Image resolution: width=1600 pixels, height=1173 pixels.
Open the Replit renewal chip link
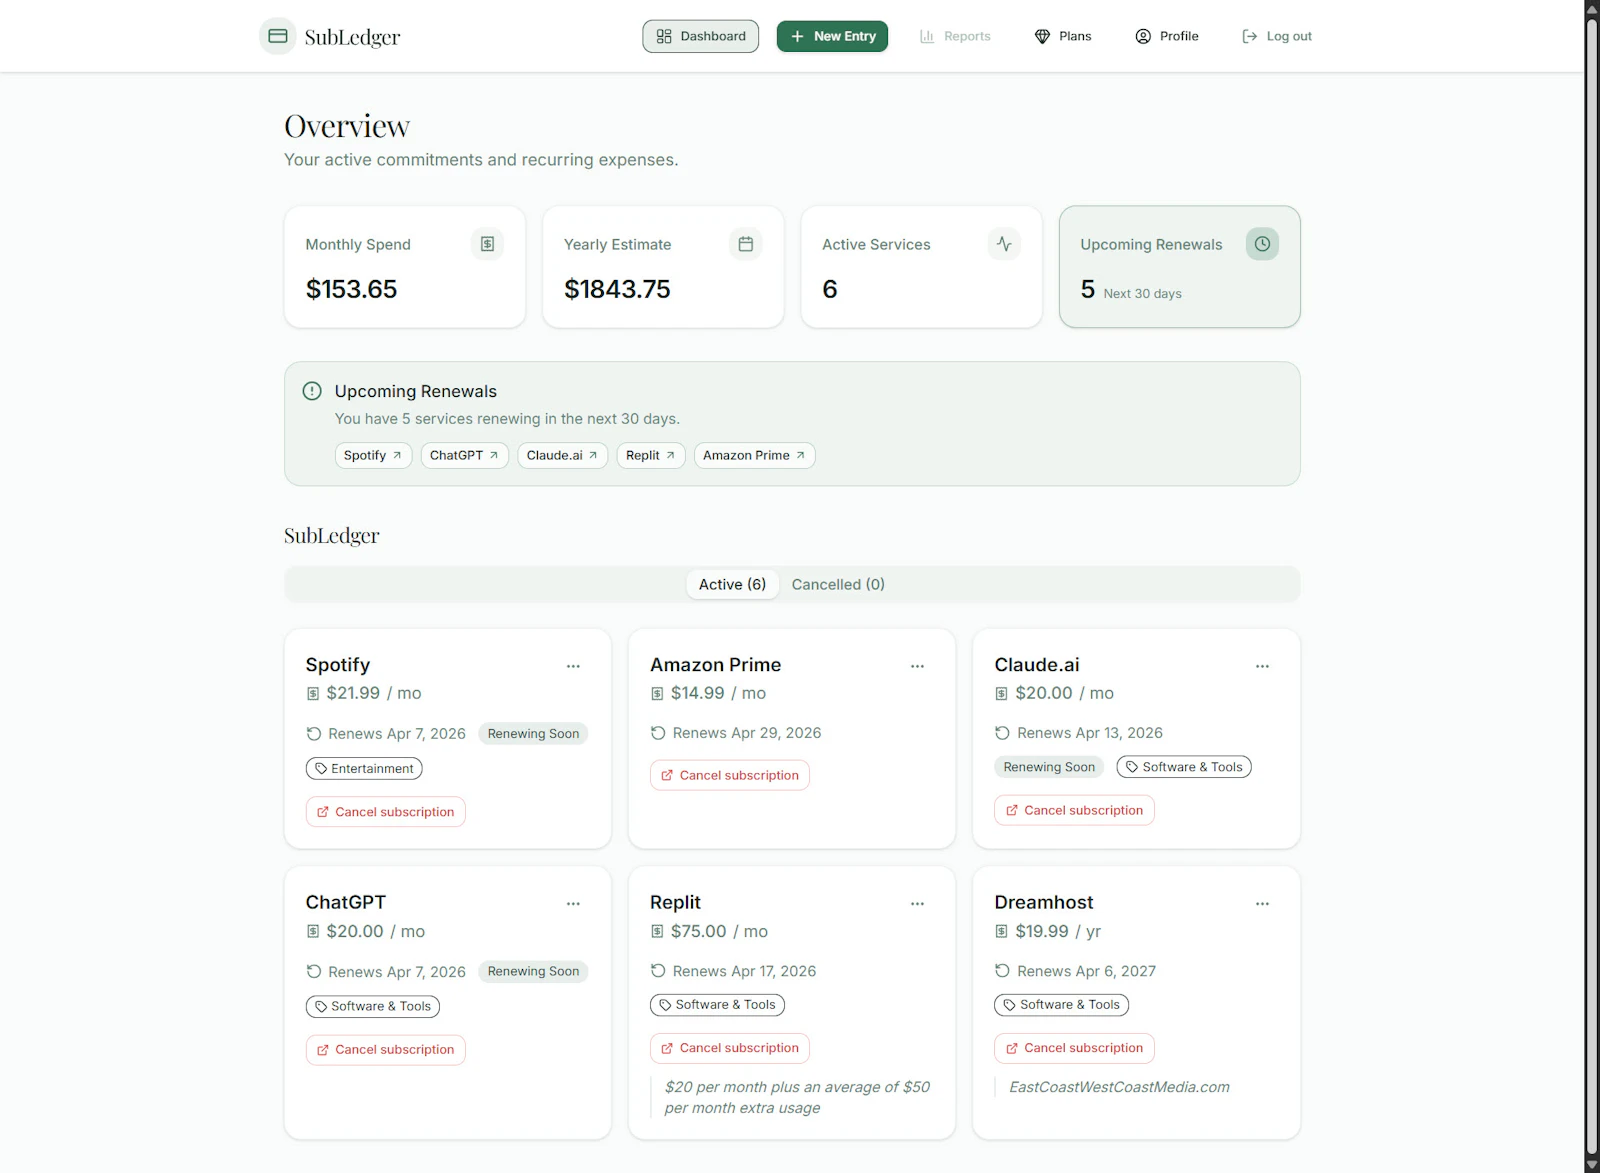[x=651, y=455]
